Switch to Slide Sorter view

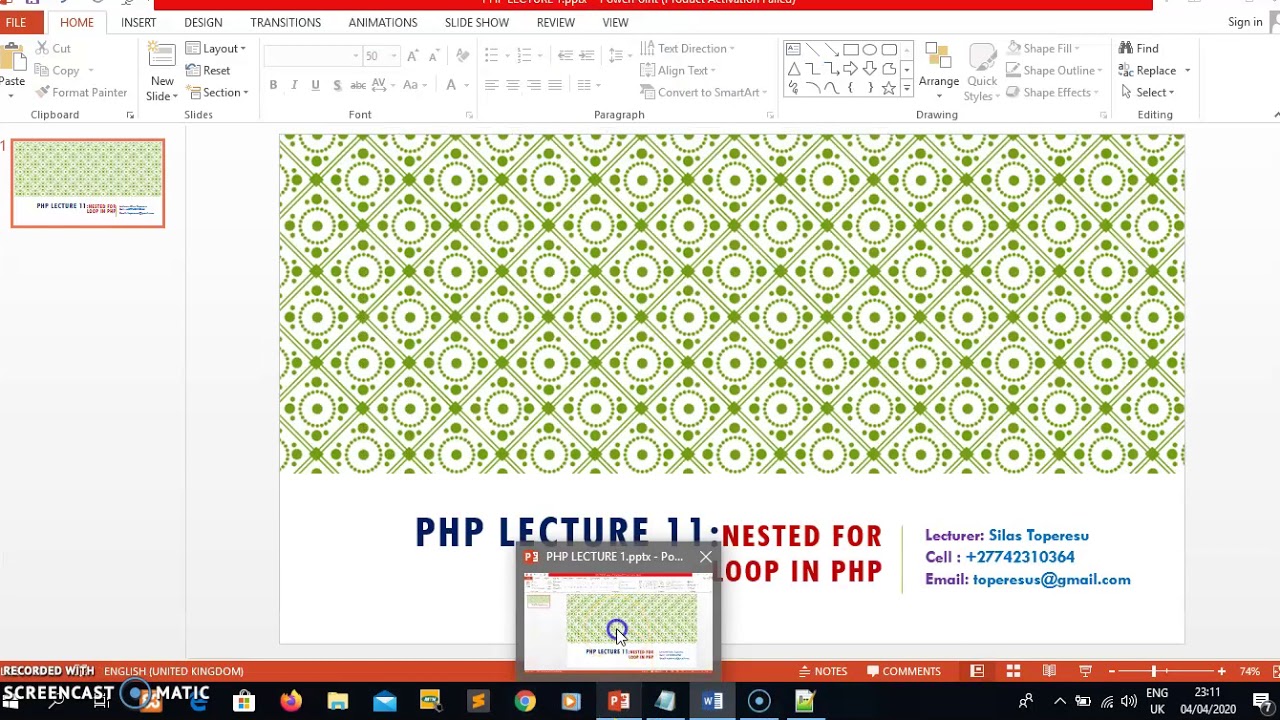pyautogui.click(x=1013, y=671)
